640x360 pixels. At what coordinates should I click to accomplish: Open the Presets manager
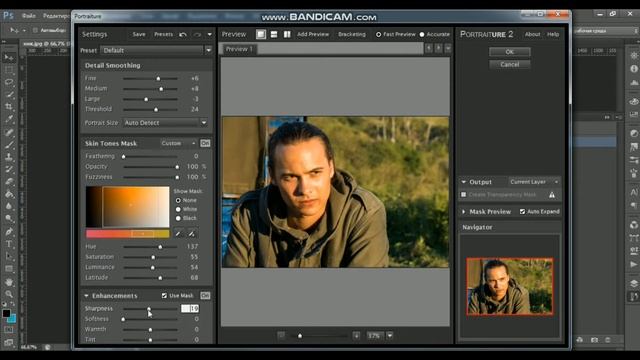click(x=163, y=34)
